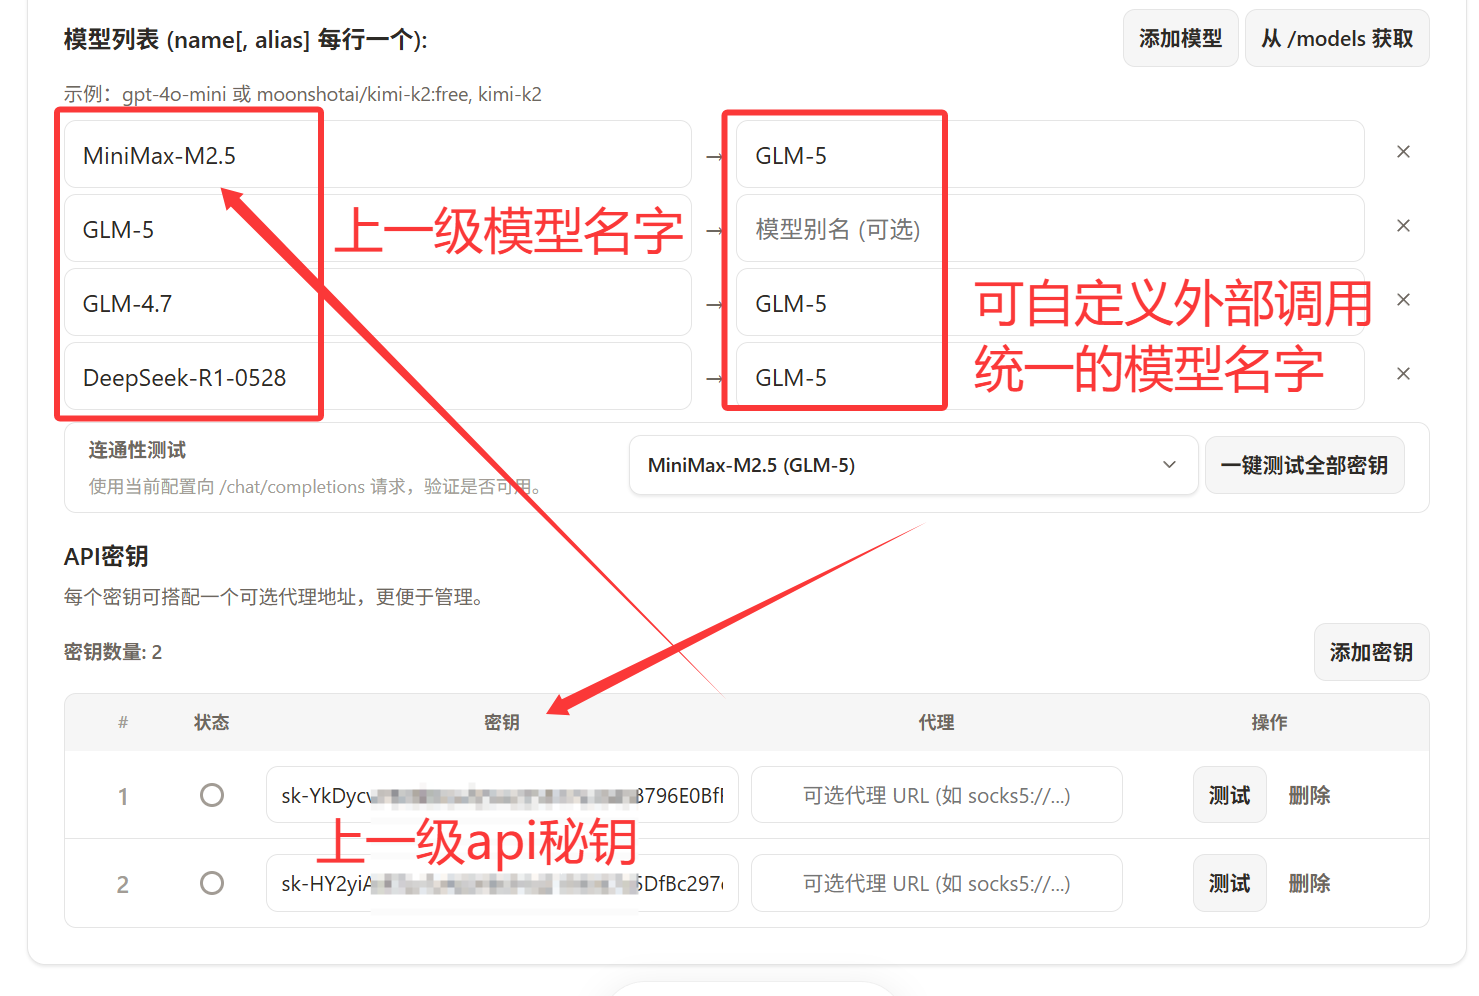Delete the DeepSeek-R1-0528 model row

[1403, 374]
